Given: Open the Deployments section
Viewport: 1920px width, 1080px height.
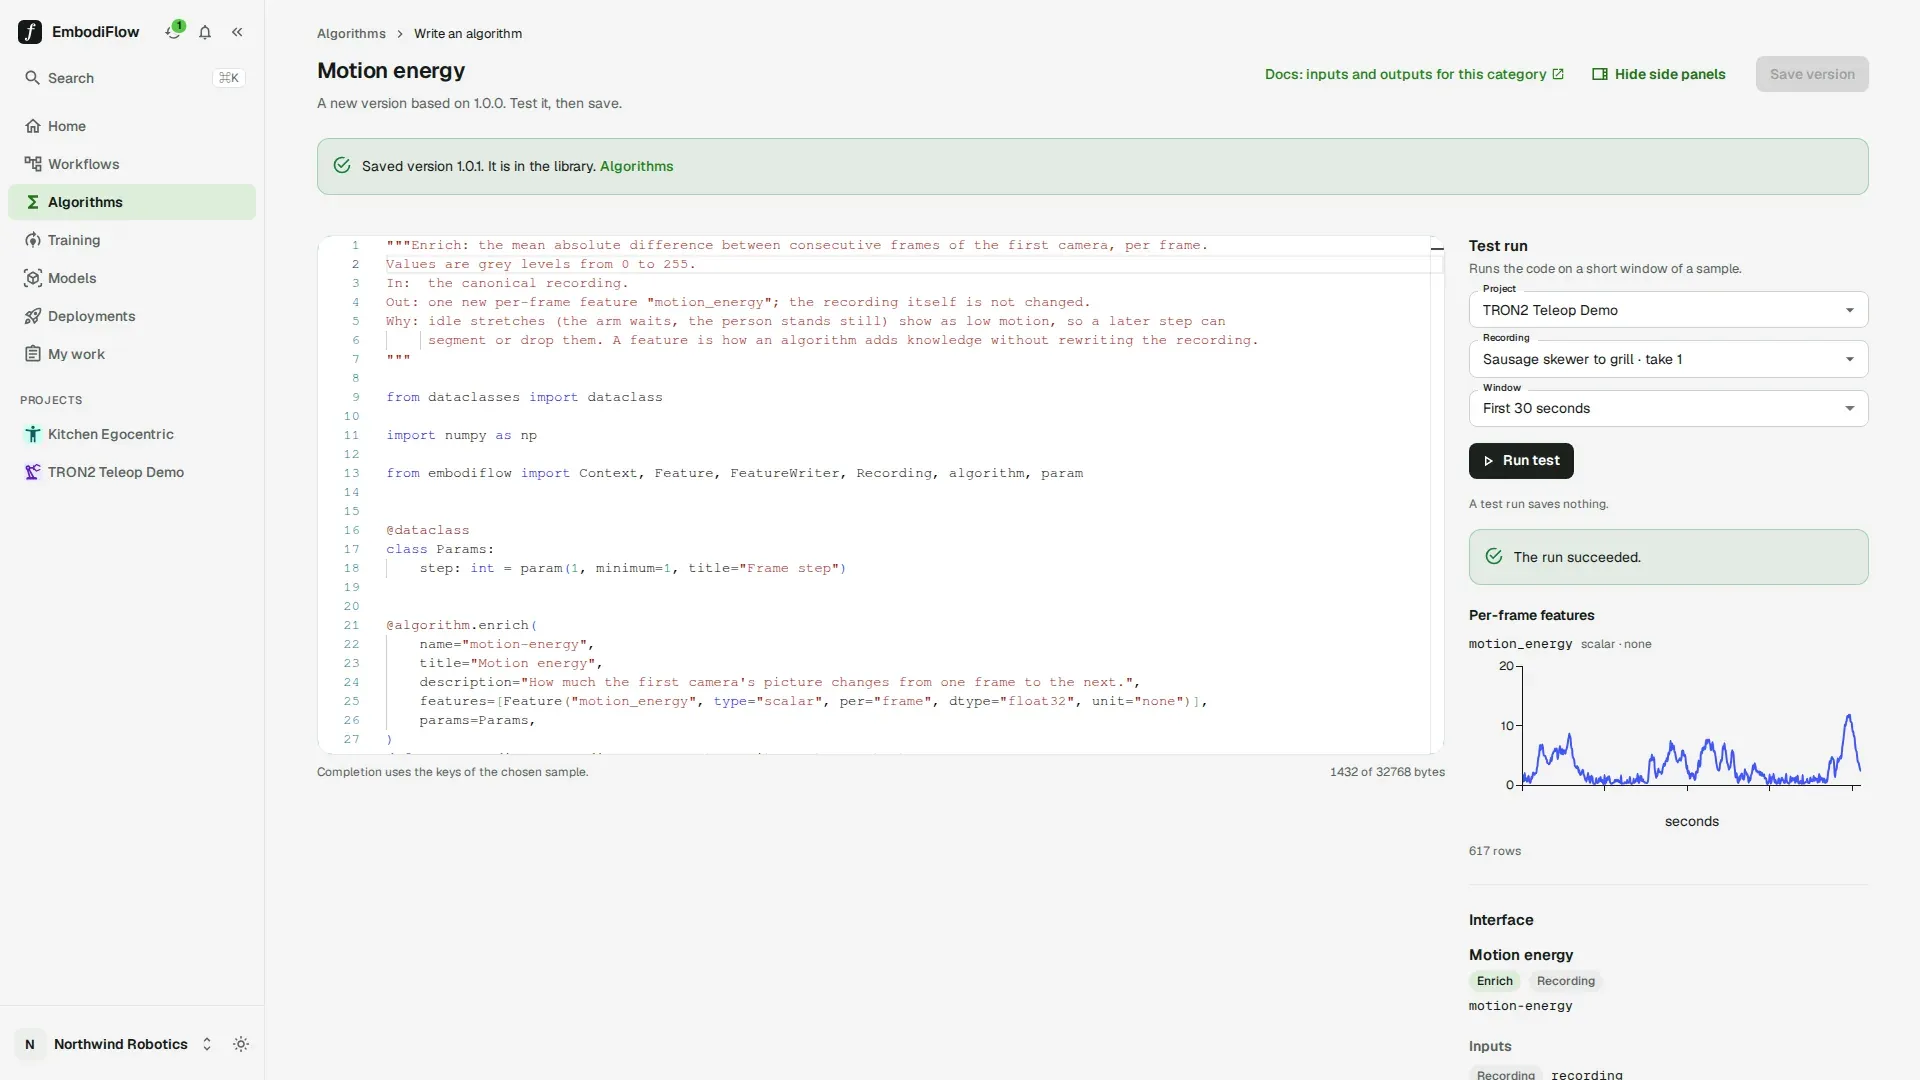Looking at the screenshot, I should (132, 316).
